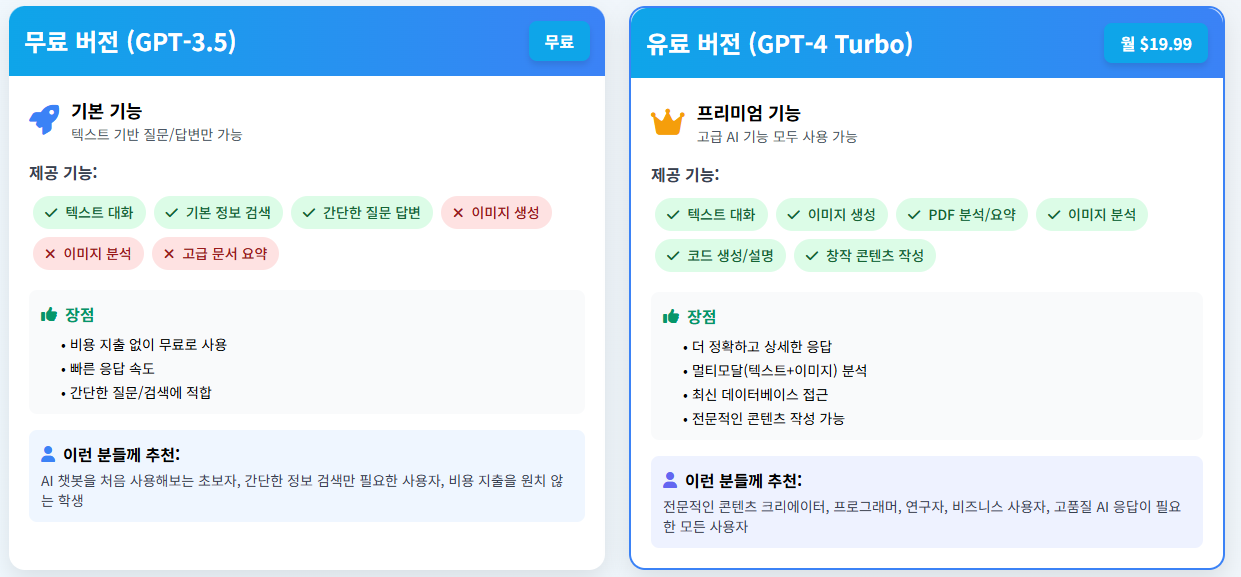This screenshot has width=1241, height=577.
Task: Click the 무료 badge button
Action: (559, 42)
